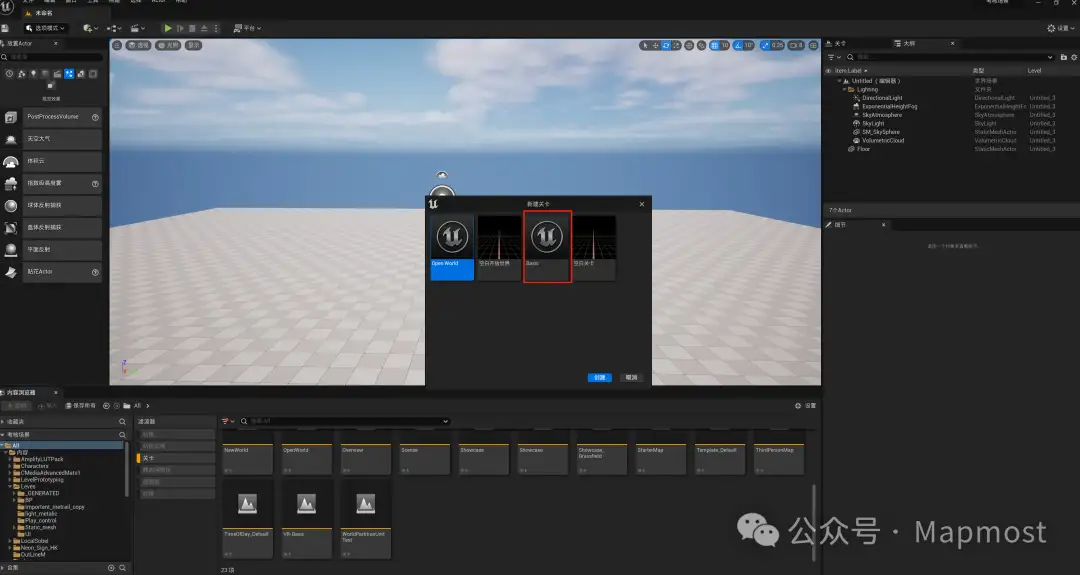This screenshot has height=575, width=1080.
Task: Toggle scale snapping in viewport
Action: click(765, 45)
